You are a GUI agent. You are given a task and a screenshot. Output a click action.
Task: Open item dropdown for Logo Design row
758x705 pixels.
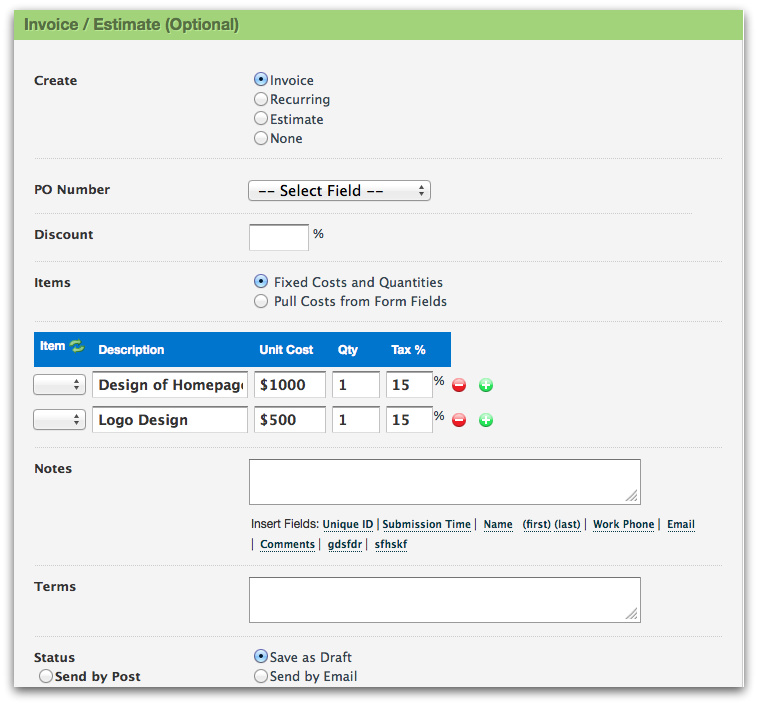tap(60, 420)
